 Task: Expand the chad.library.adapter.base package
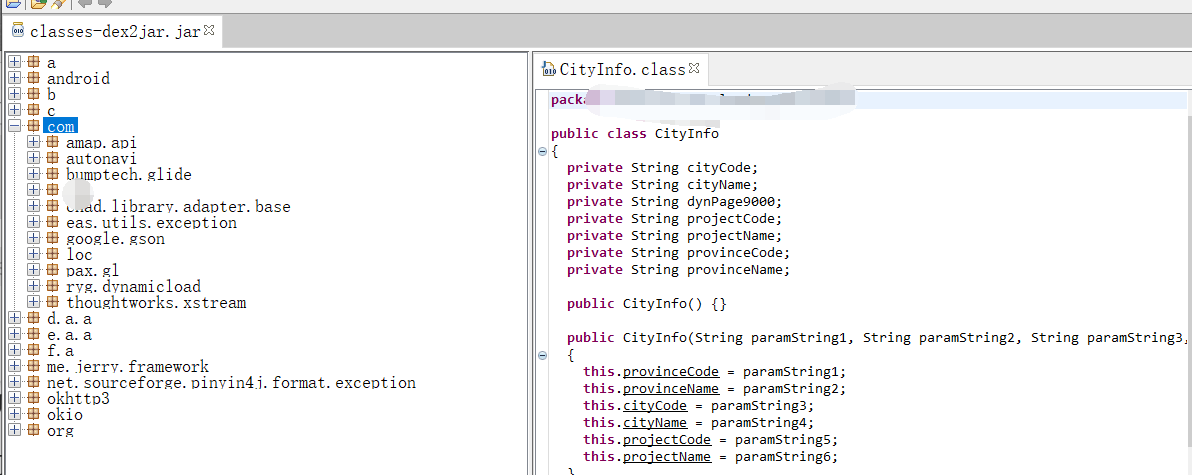click(33, 205)
